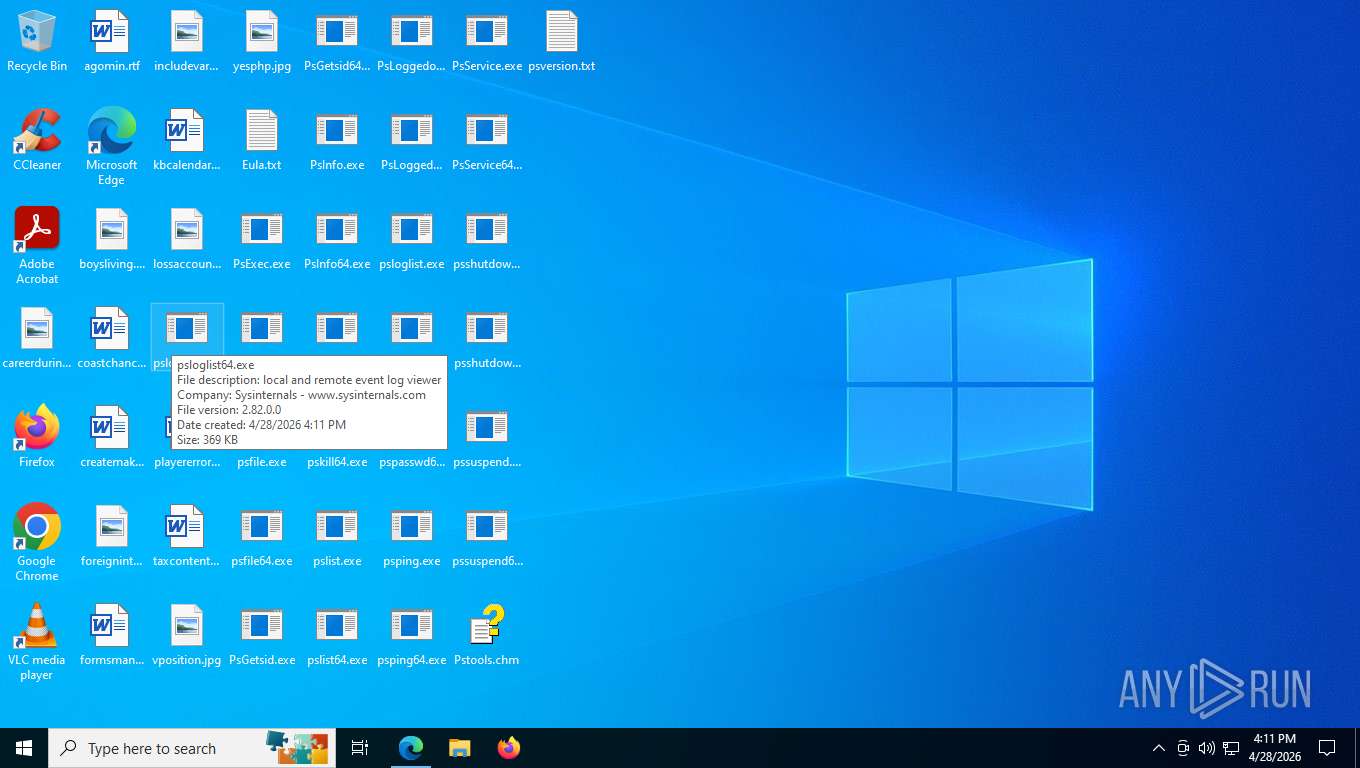This screenshot has height=768, width=1360.
Task: Click the psfile.exe file label
Action: click(262, 462)
